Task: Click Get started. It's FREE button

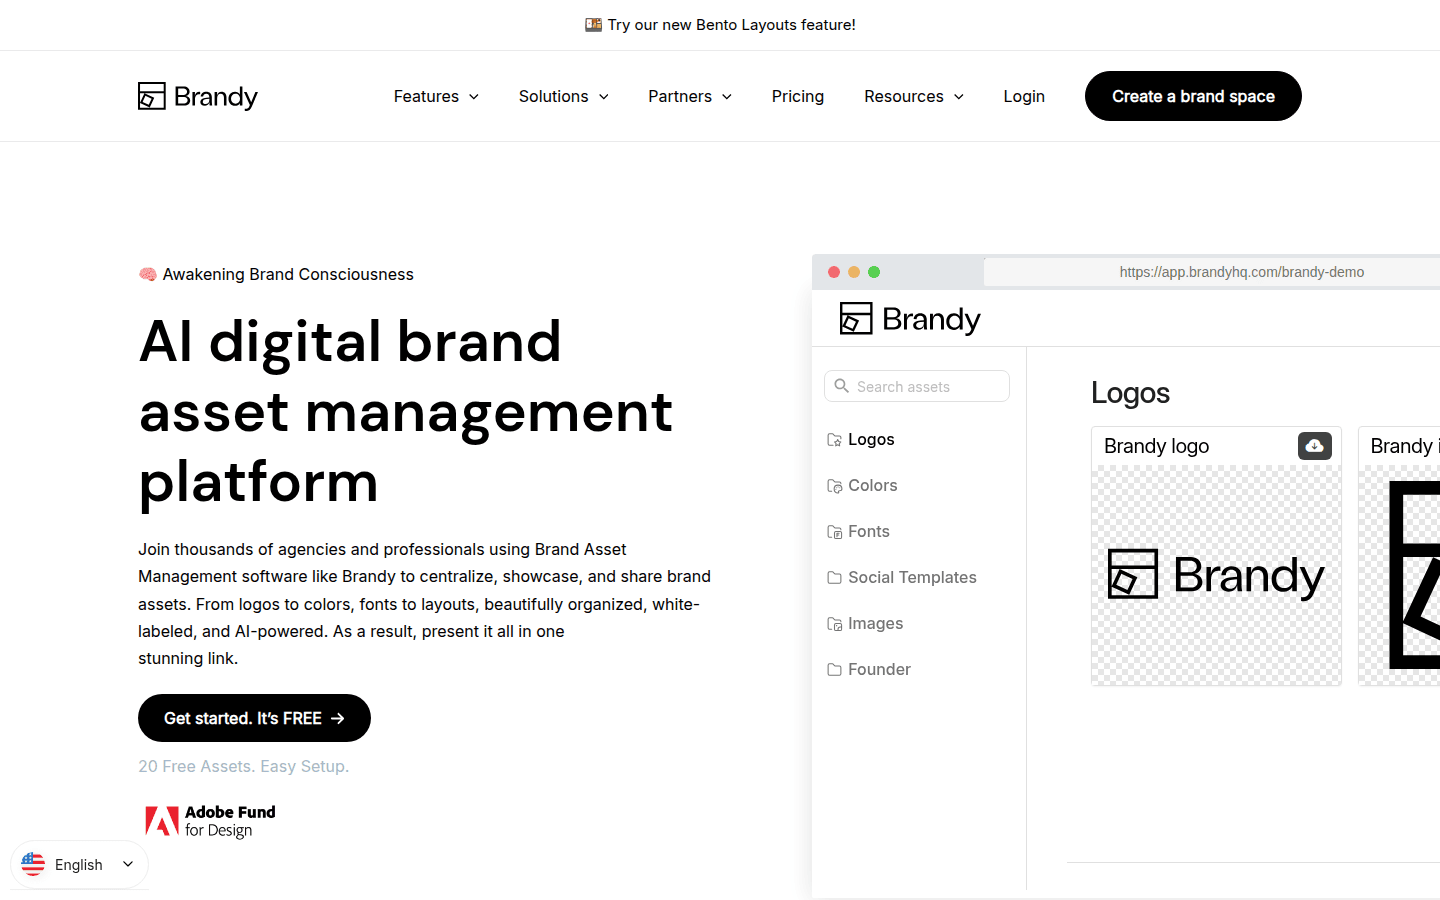Action: pyautogui.click(x=254, y=718)
